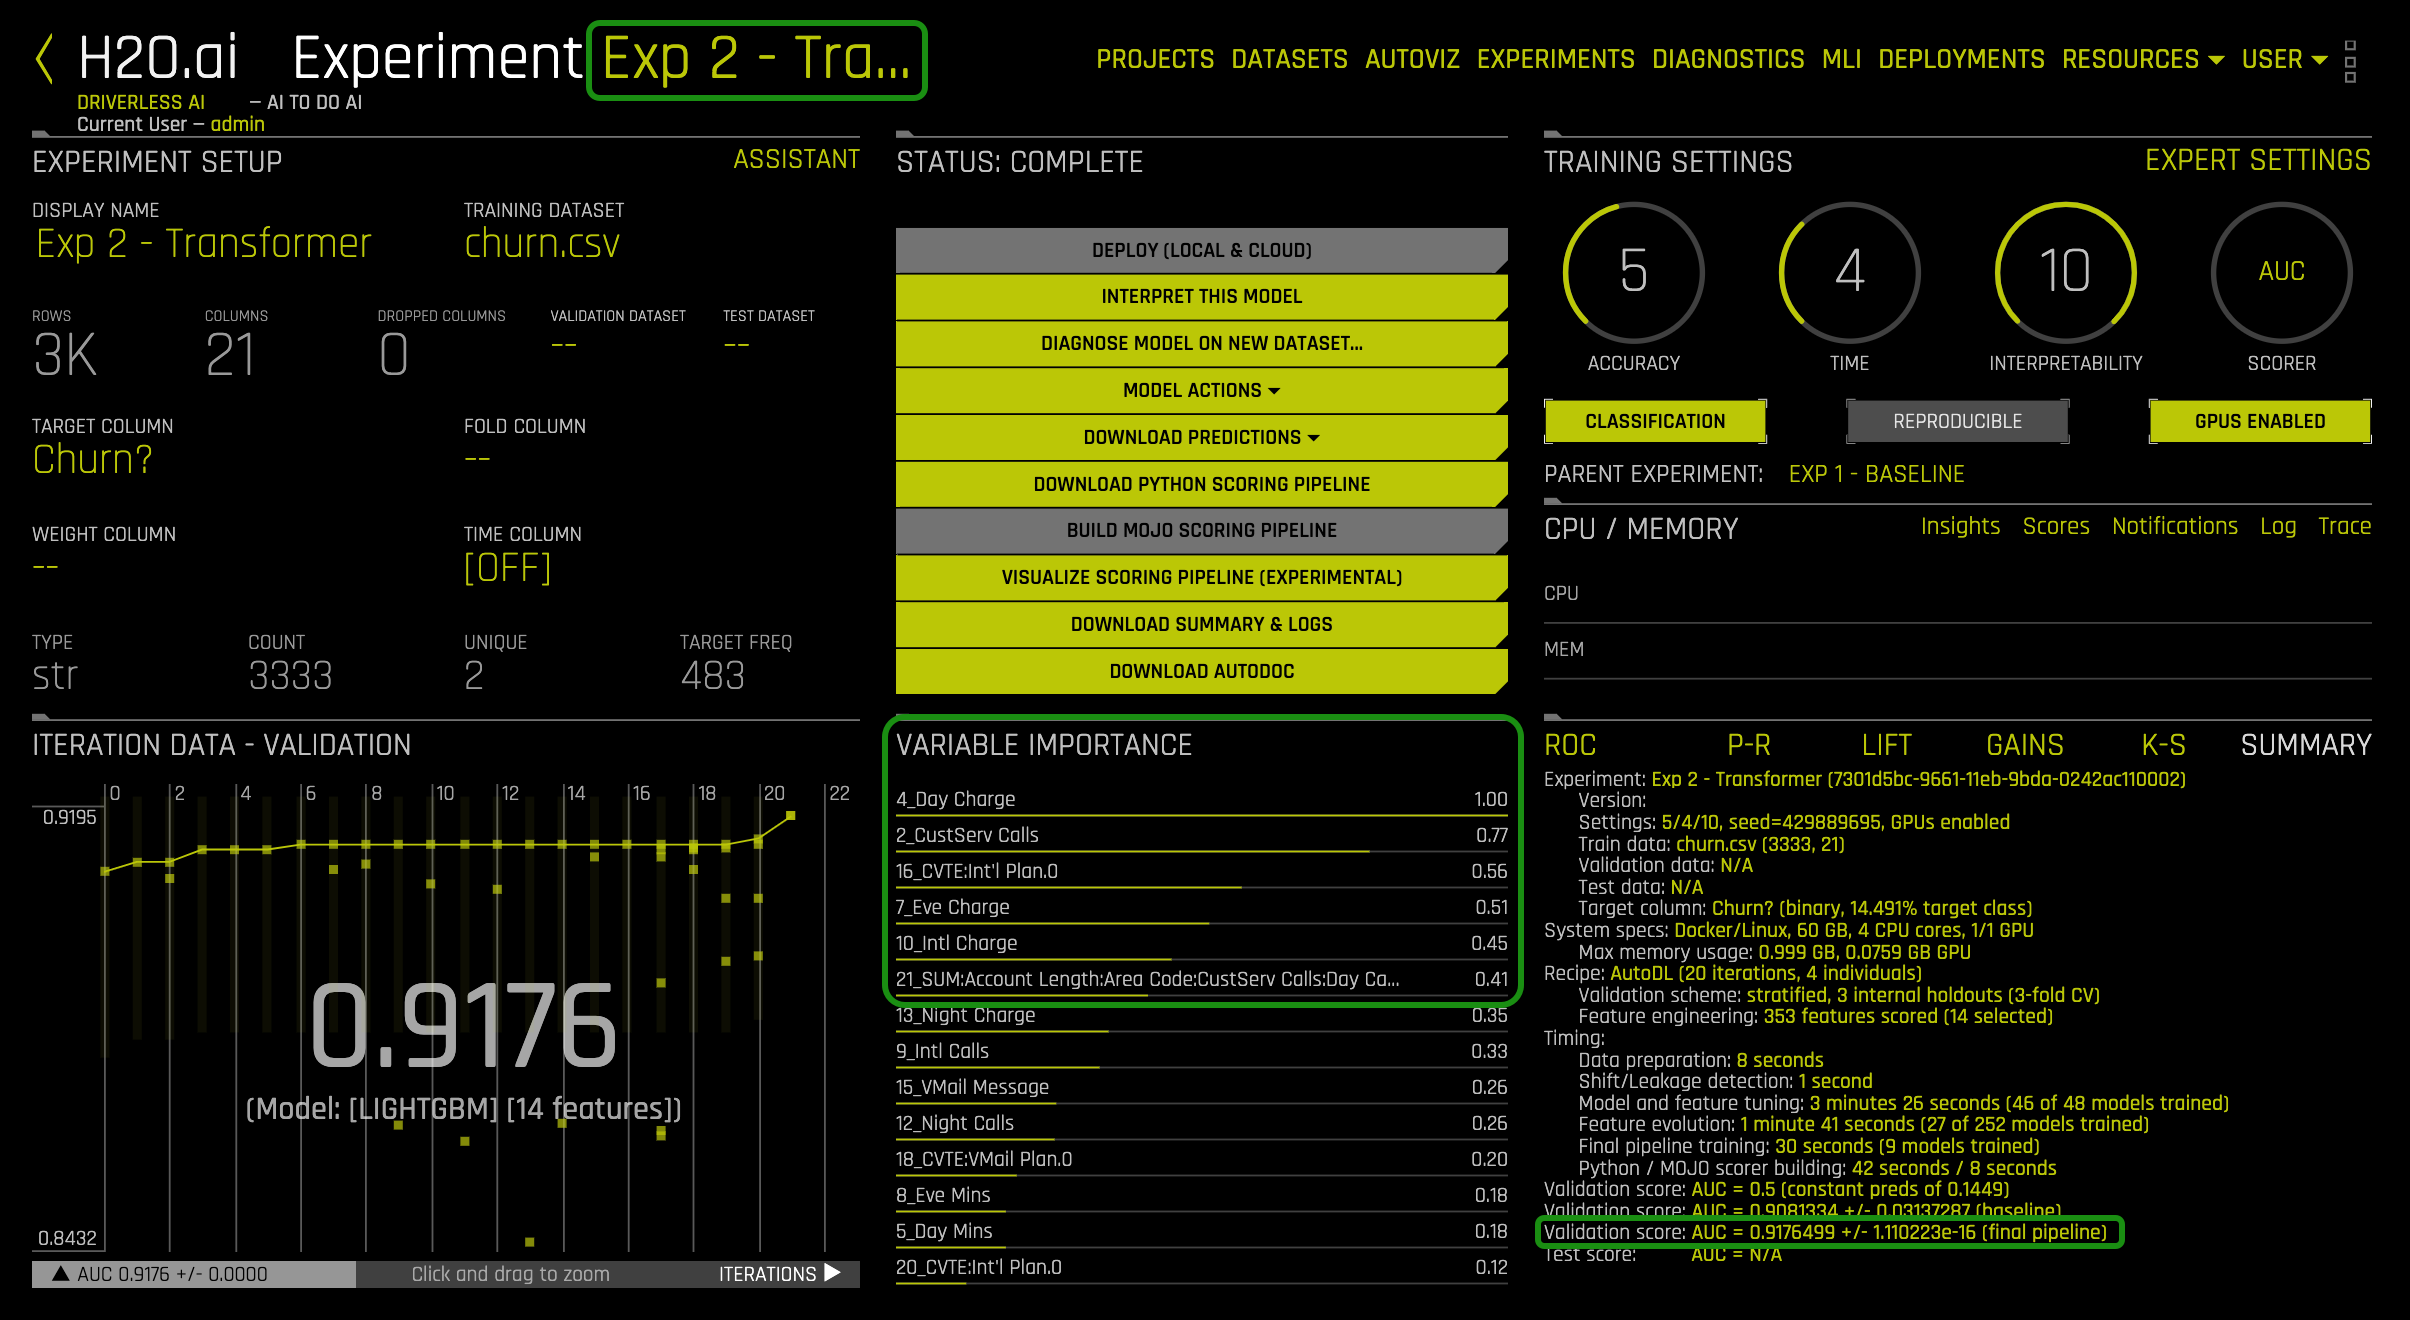Open the Insights view

[x=1960, y=526]
